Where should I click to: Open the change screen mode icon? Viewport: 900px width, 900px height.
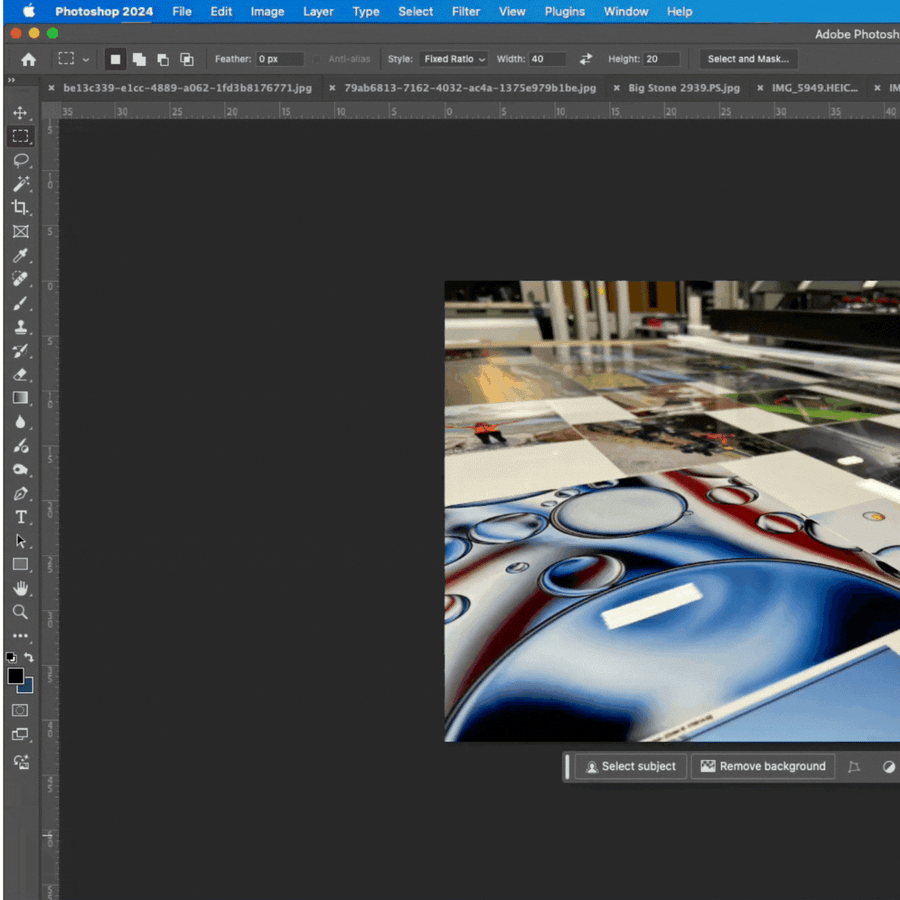[20, 734]
